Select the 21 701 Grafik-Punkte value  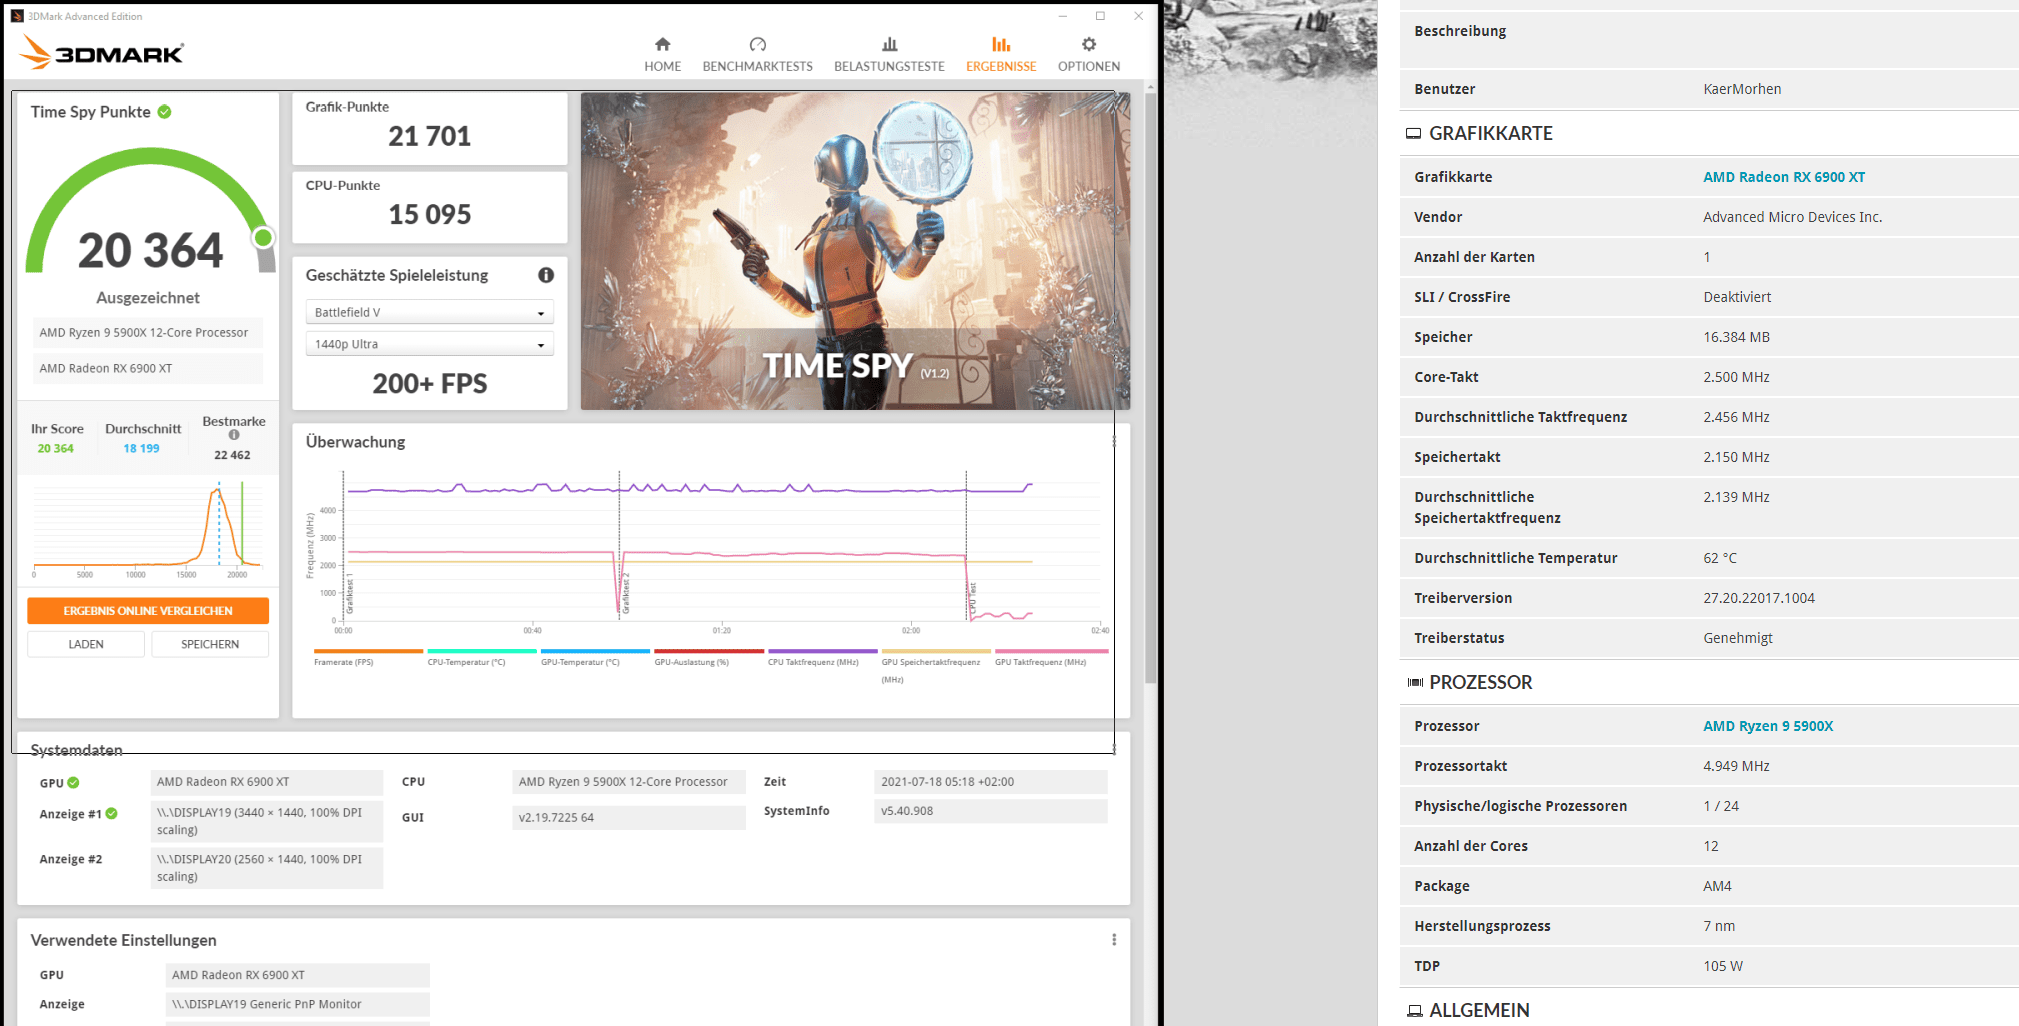430,136
